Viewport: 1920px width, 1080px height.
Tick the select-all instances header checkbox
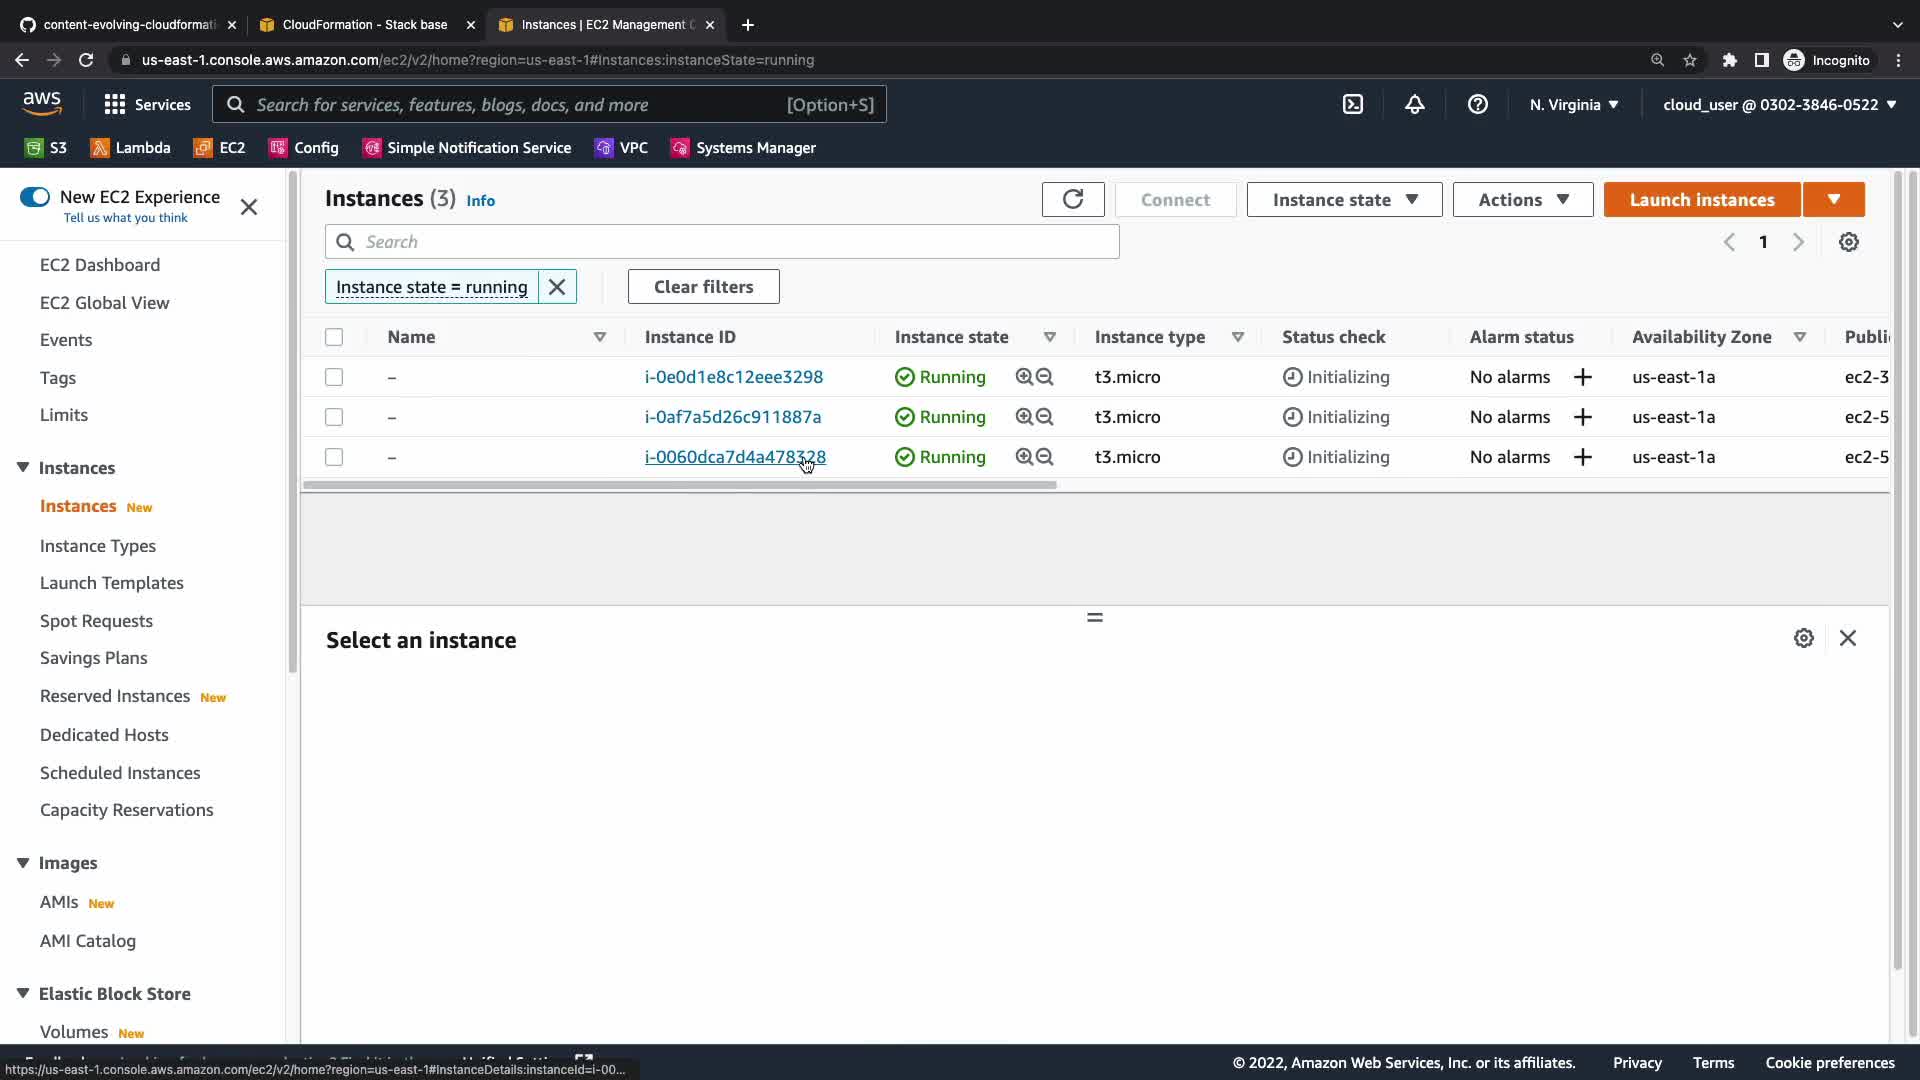click(x=334, y=337)
